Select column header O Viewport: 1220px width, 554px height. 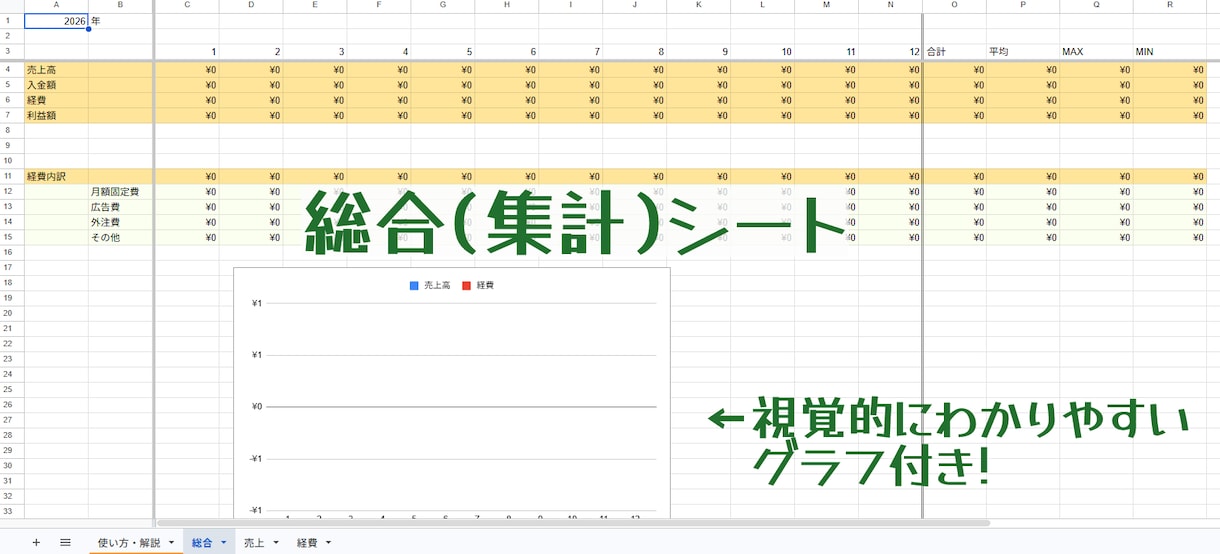pyautogui.click(x=955, y=6)
